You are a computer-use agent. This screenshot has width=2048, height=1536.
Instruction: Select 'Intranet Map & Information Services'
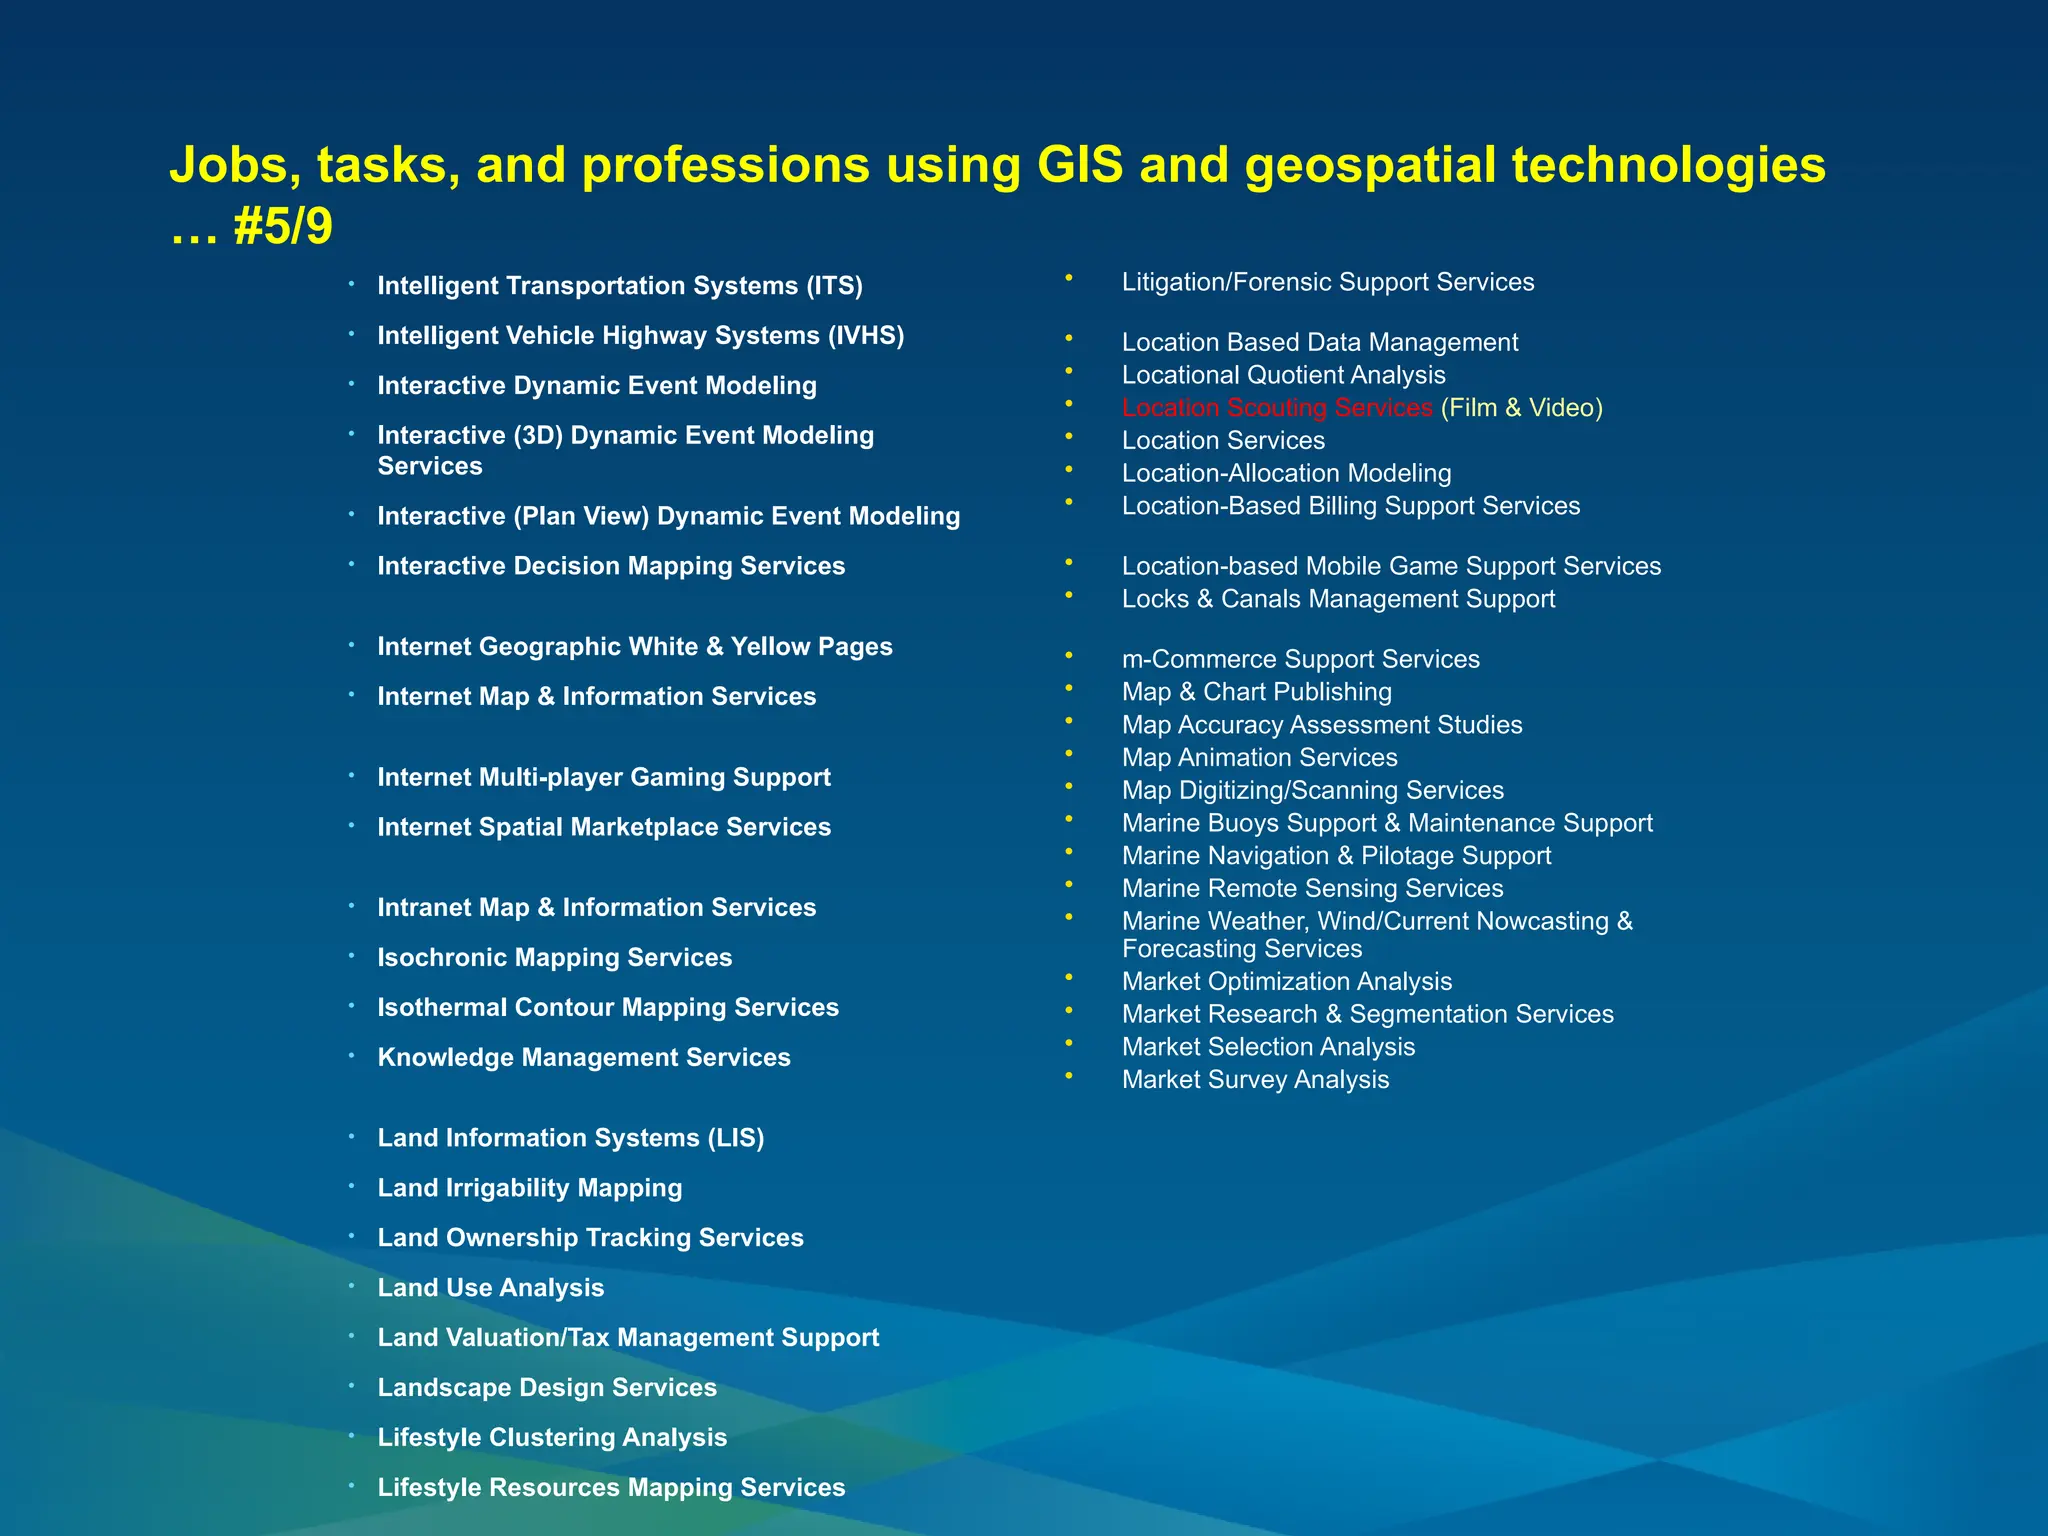coord(597,908)
